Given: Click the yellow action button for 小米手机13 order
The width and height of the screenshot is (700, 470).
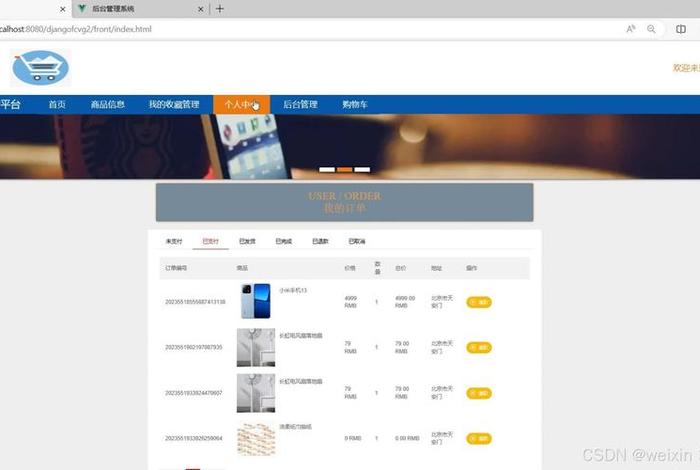Looking at the screenshot, I should tap(478, 301).
